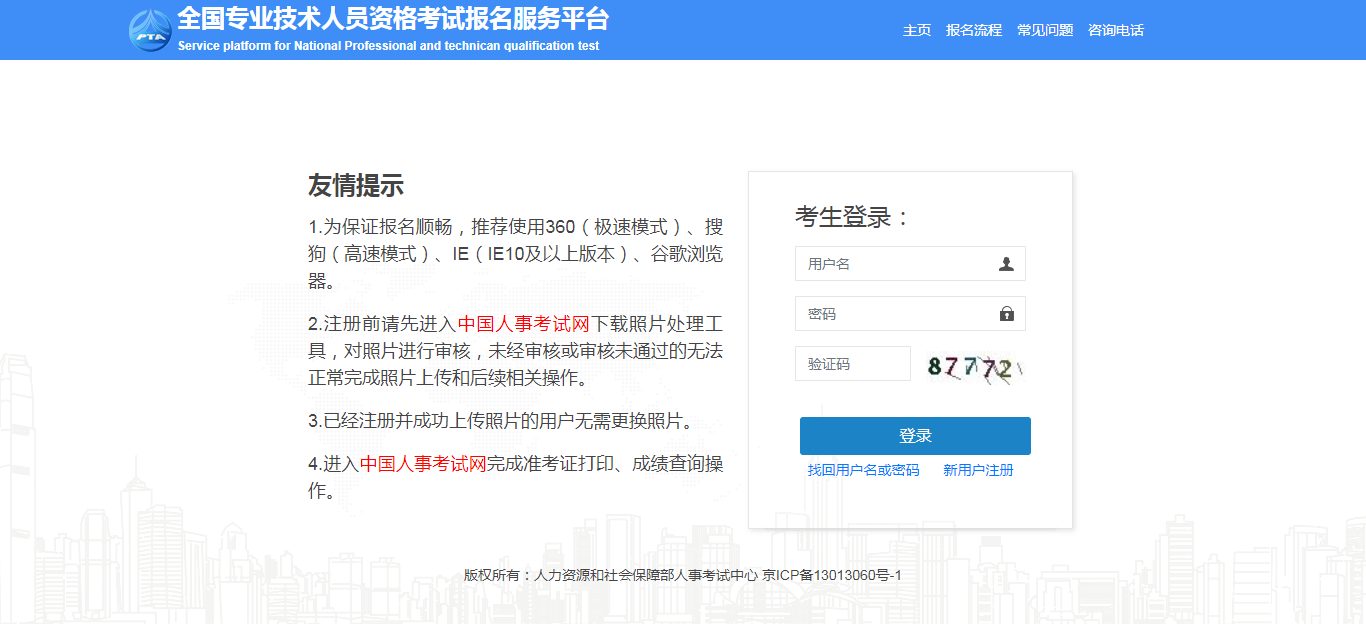The width and height of the screenshot is (1366, 626).
Task: Open 中国人事考试网 link in tip 4
Action: point(423,464)
